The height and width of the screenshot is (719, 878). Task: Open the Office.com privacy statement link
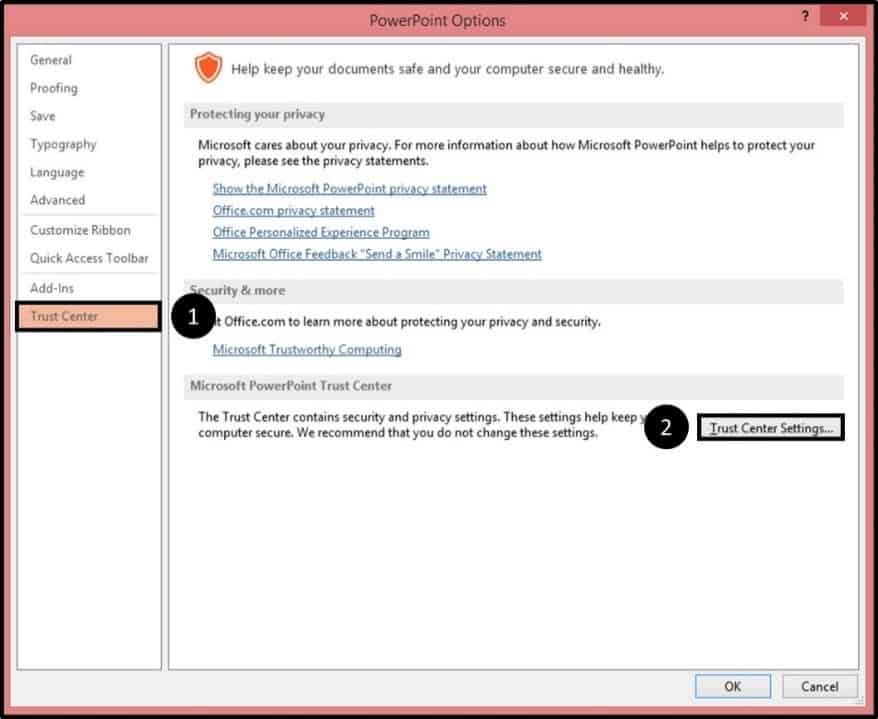293,211
